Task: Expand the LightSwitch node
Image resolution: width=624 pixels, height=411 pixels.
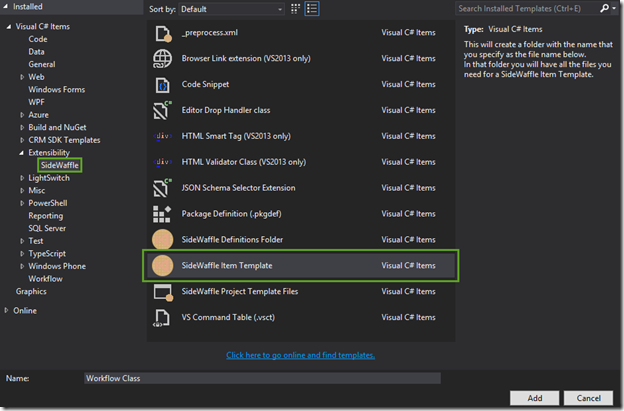Action: [x=22, y=178]
